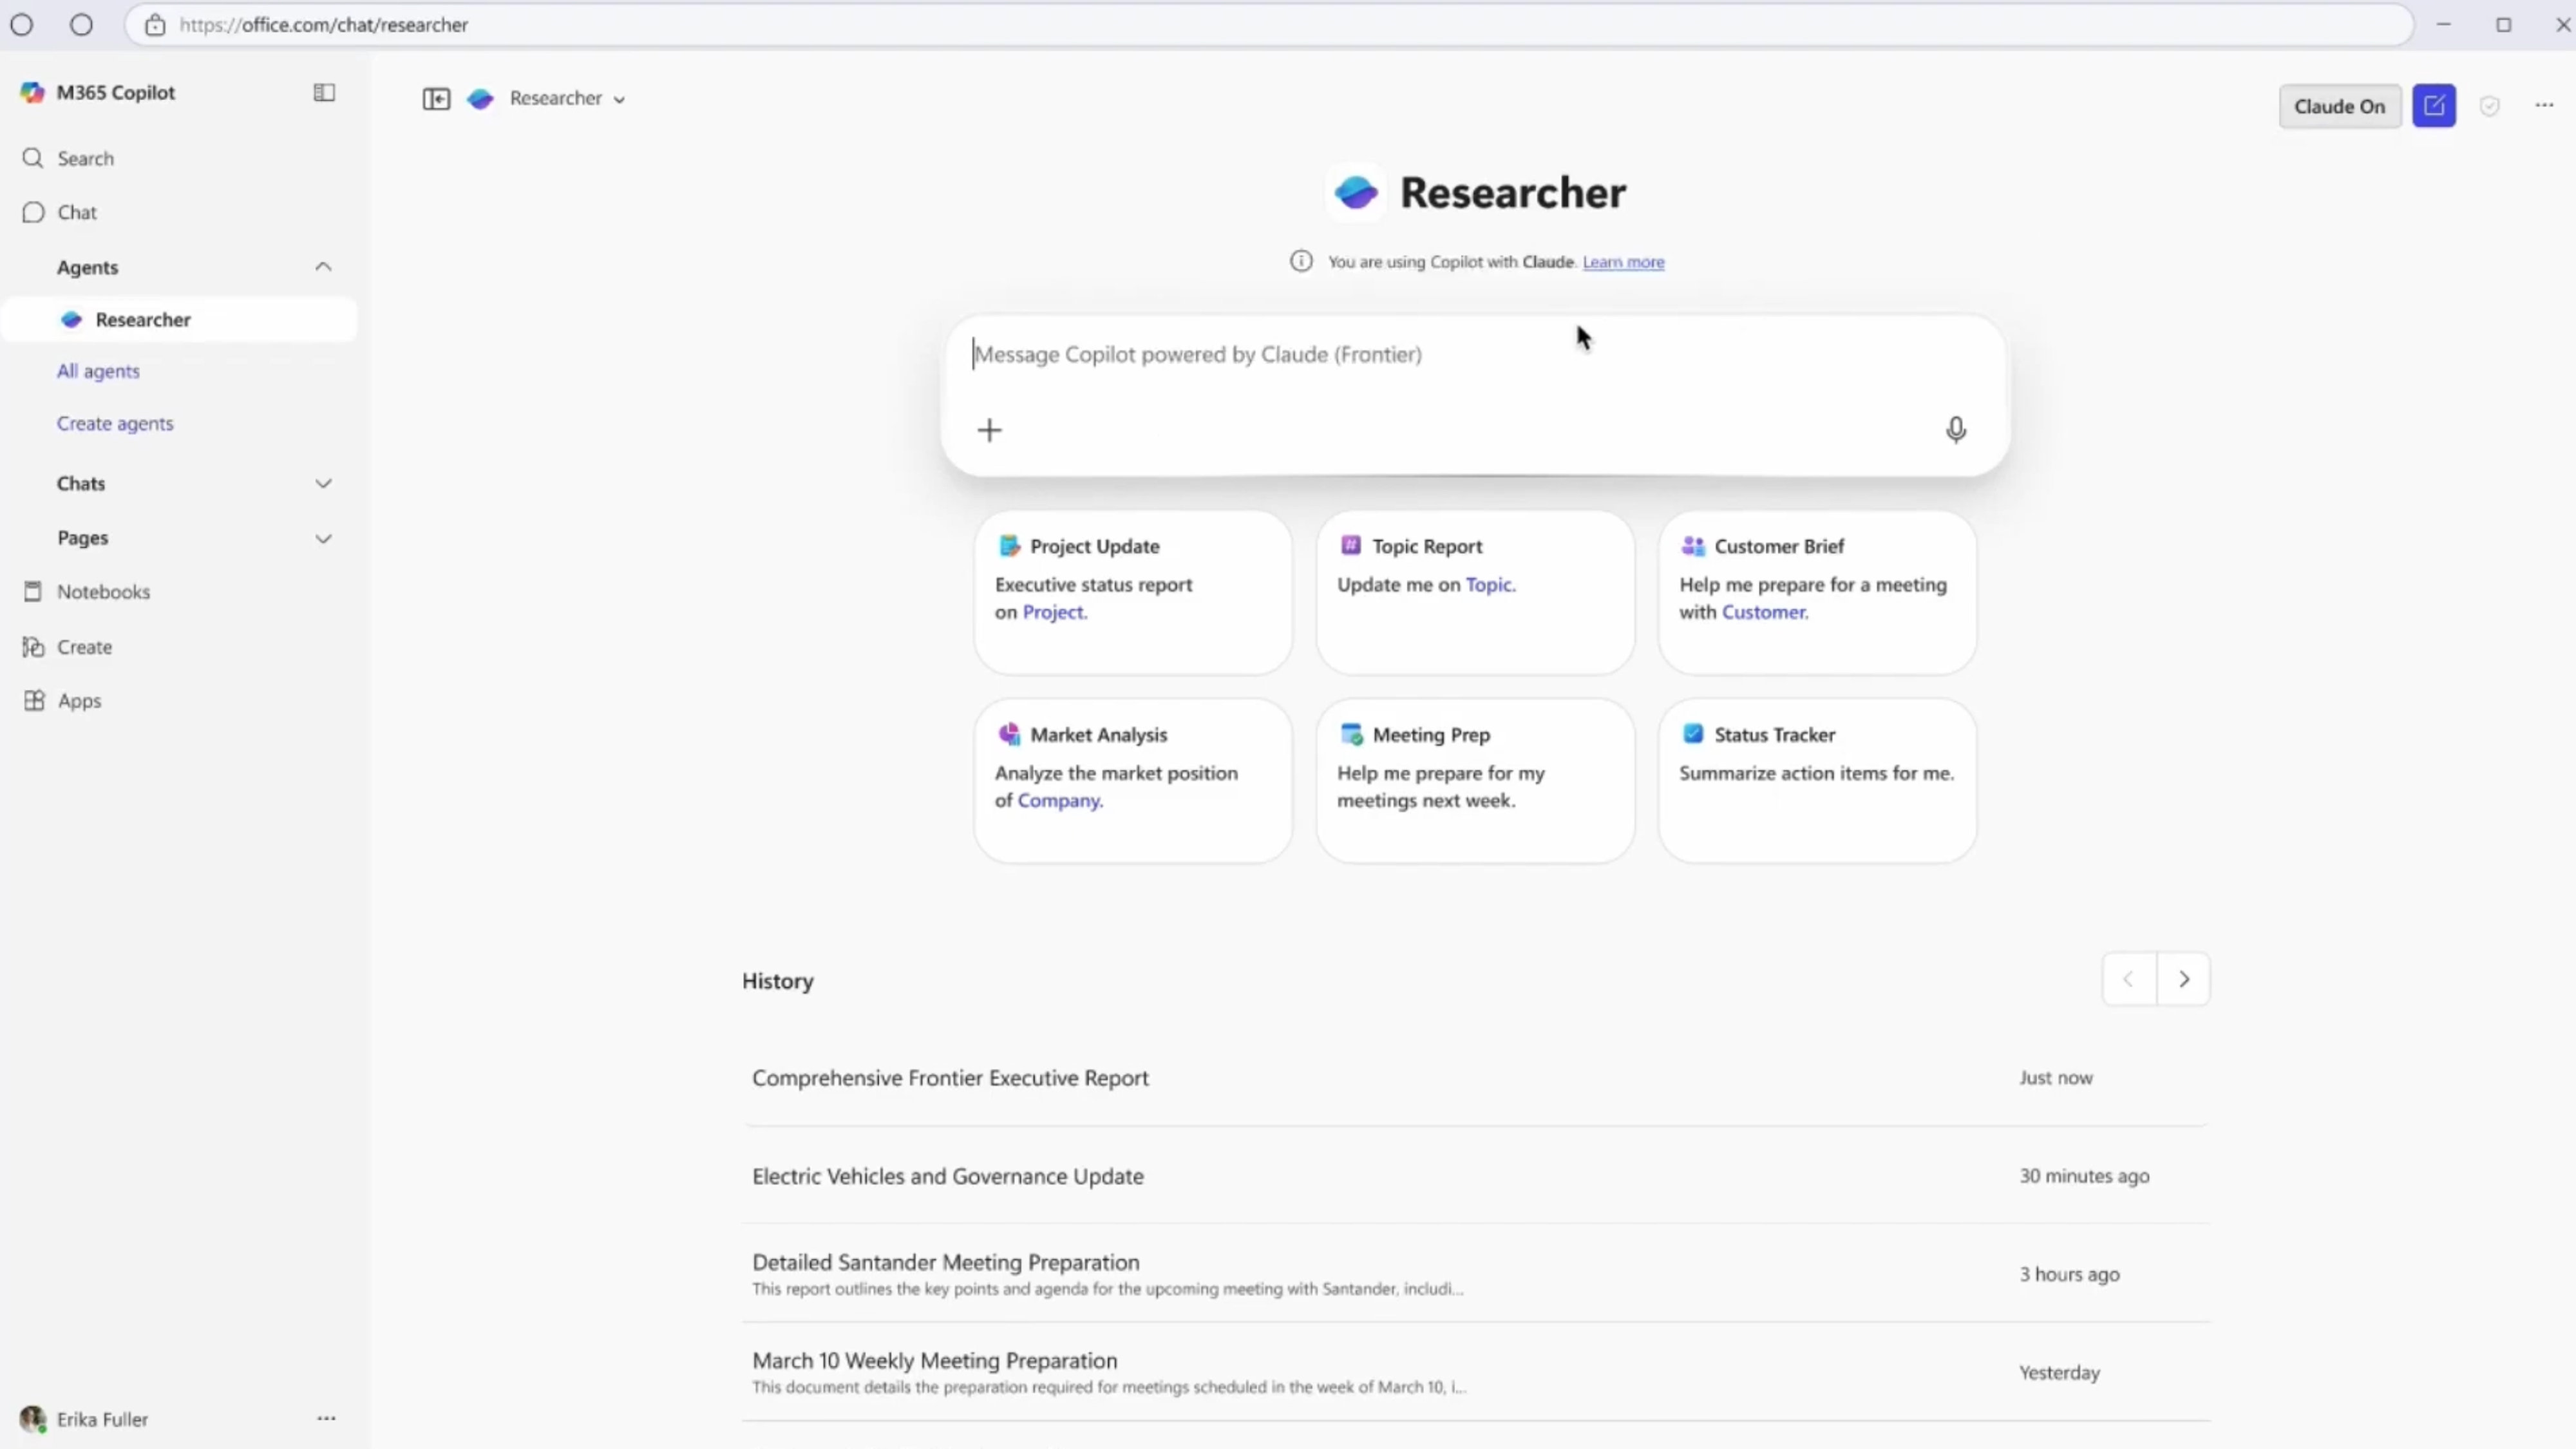
Task: Click the Learn more link
Action: (x=1623, y=262)
